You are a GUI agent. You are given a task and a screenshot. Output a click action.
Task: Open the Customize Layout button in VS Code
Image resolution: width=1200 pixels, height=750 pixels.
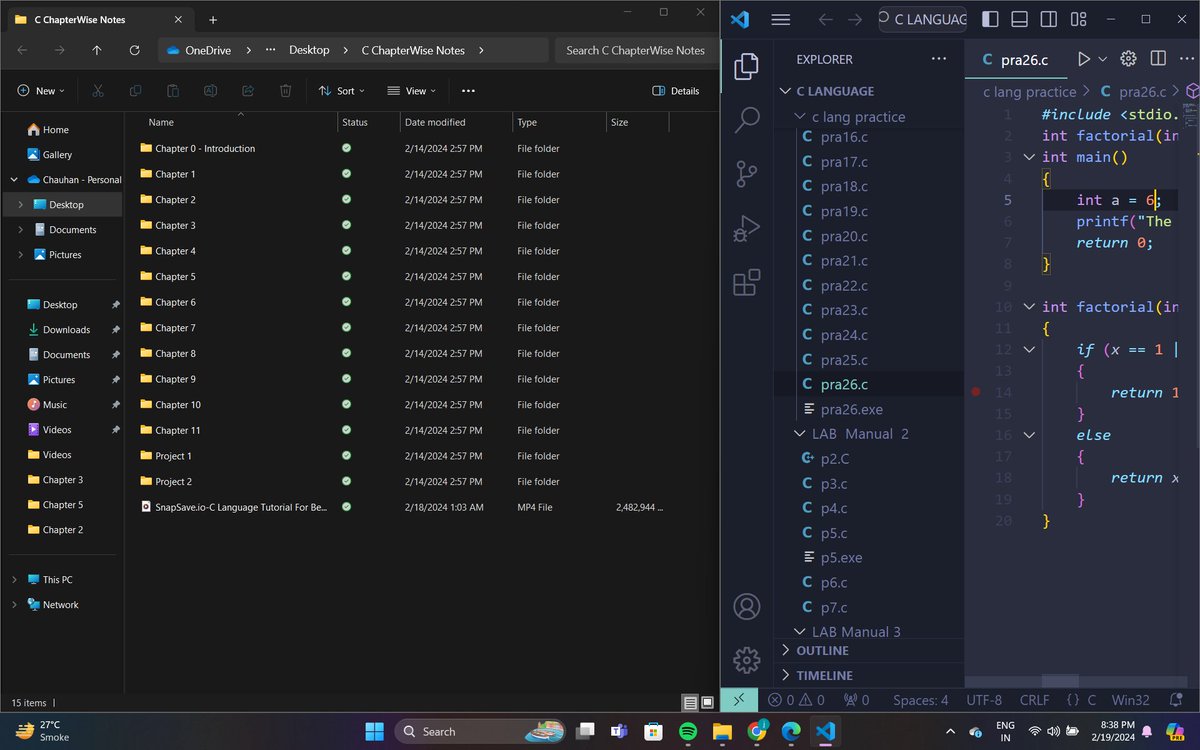(x=1078, y=19)
